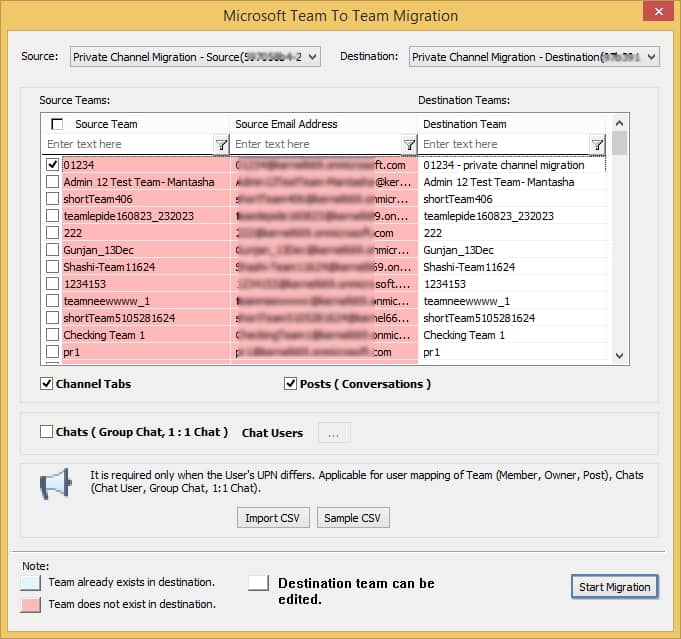Toggle the select-all Source Team header checkbox
681x639 pixels.
[x=57, y=124]
